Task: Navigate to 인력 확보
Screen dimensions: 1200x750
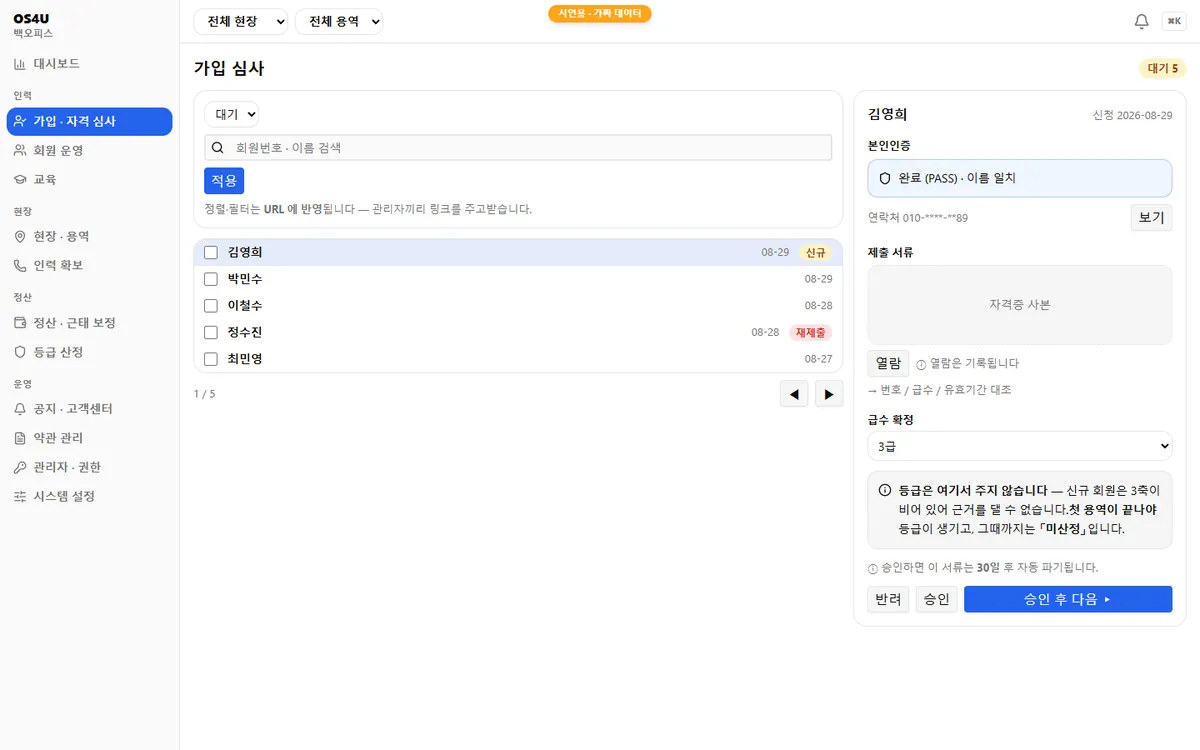Action: [x=89, y=266]
